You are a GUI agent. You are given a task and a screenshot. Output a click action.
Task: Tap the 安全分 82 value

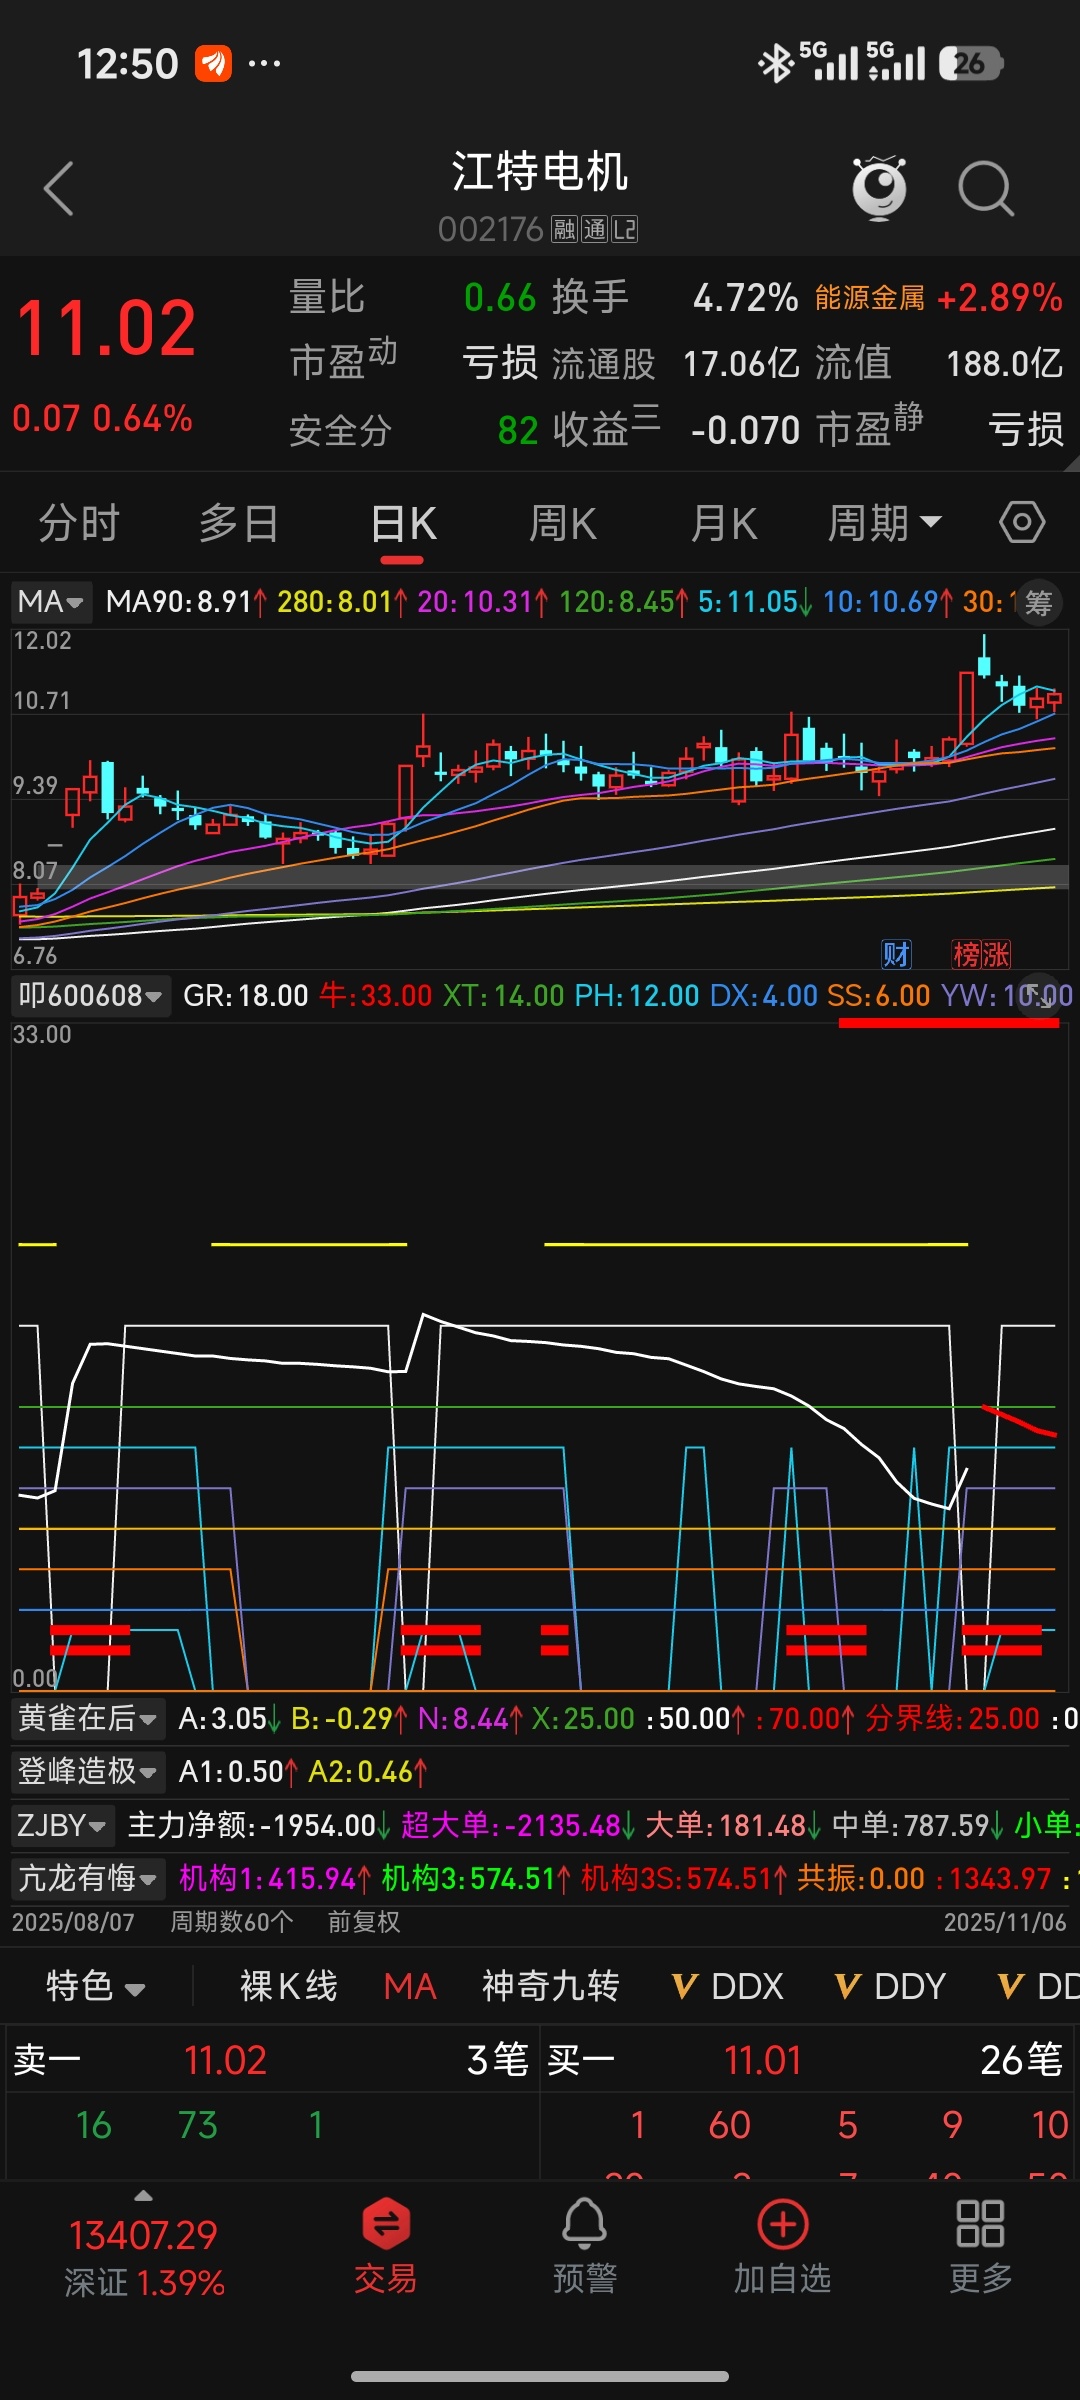(518, 431)
